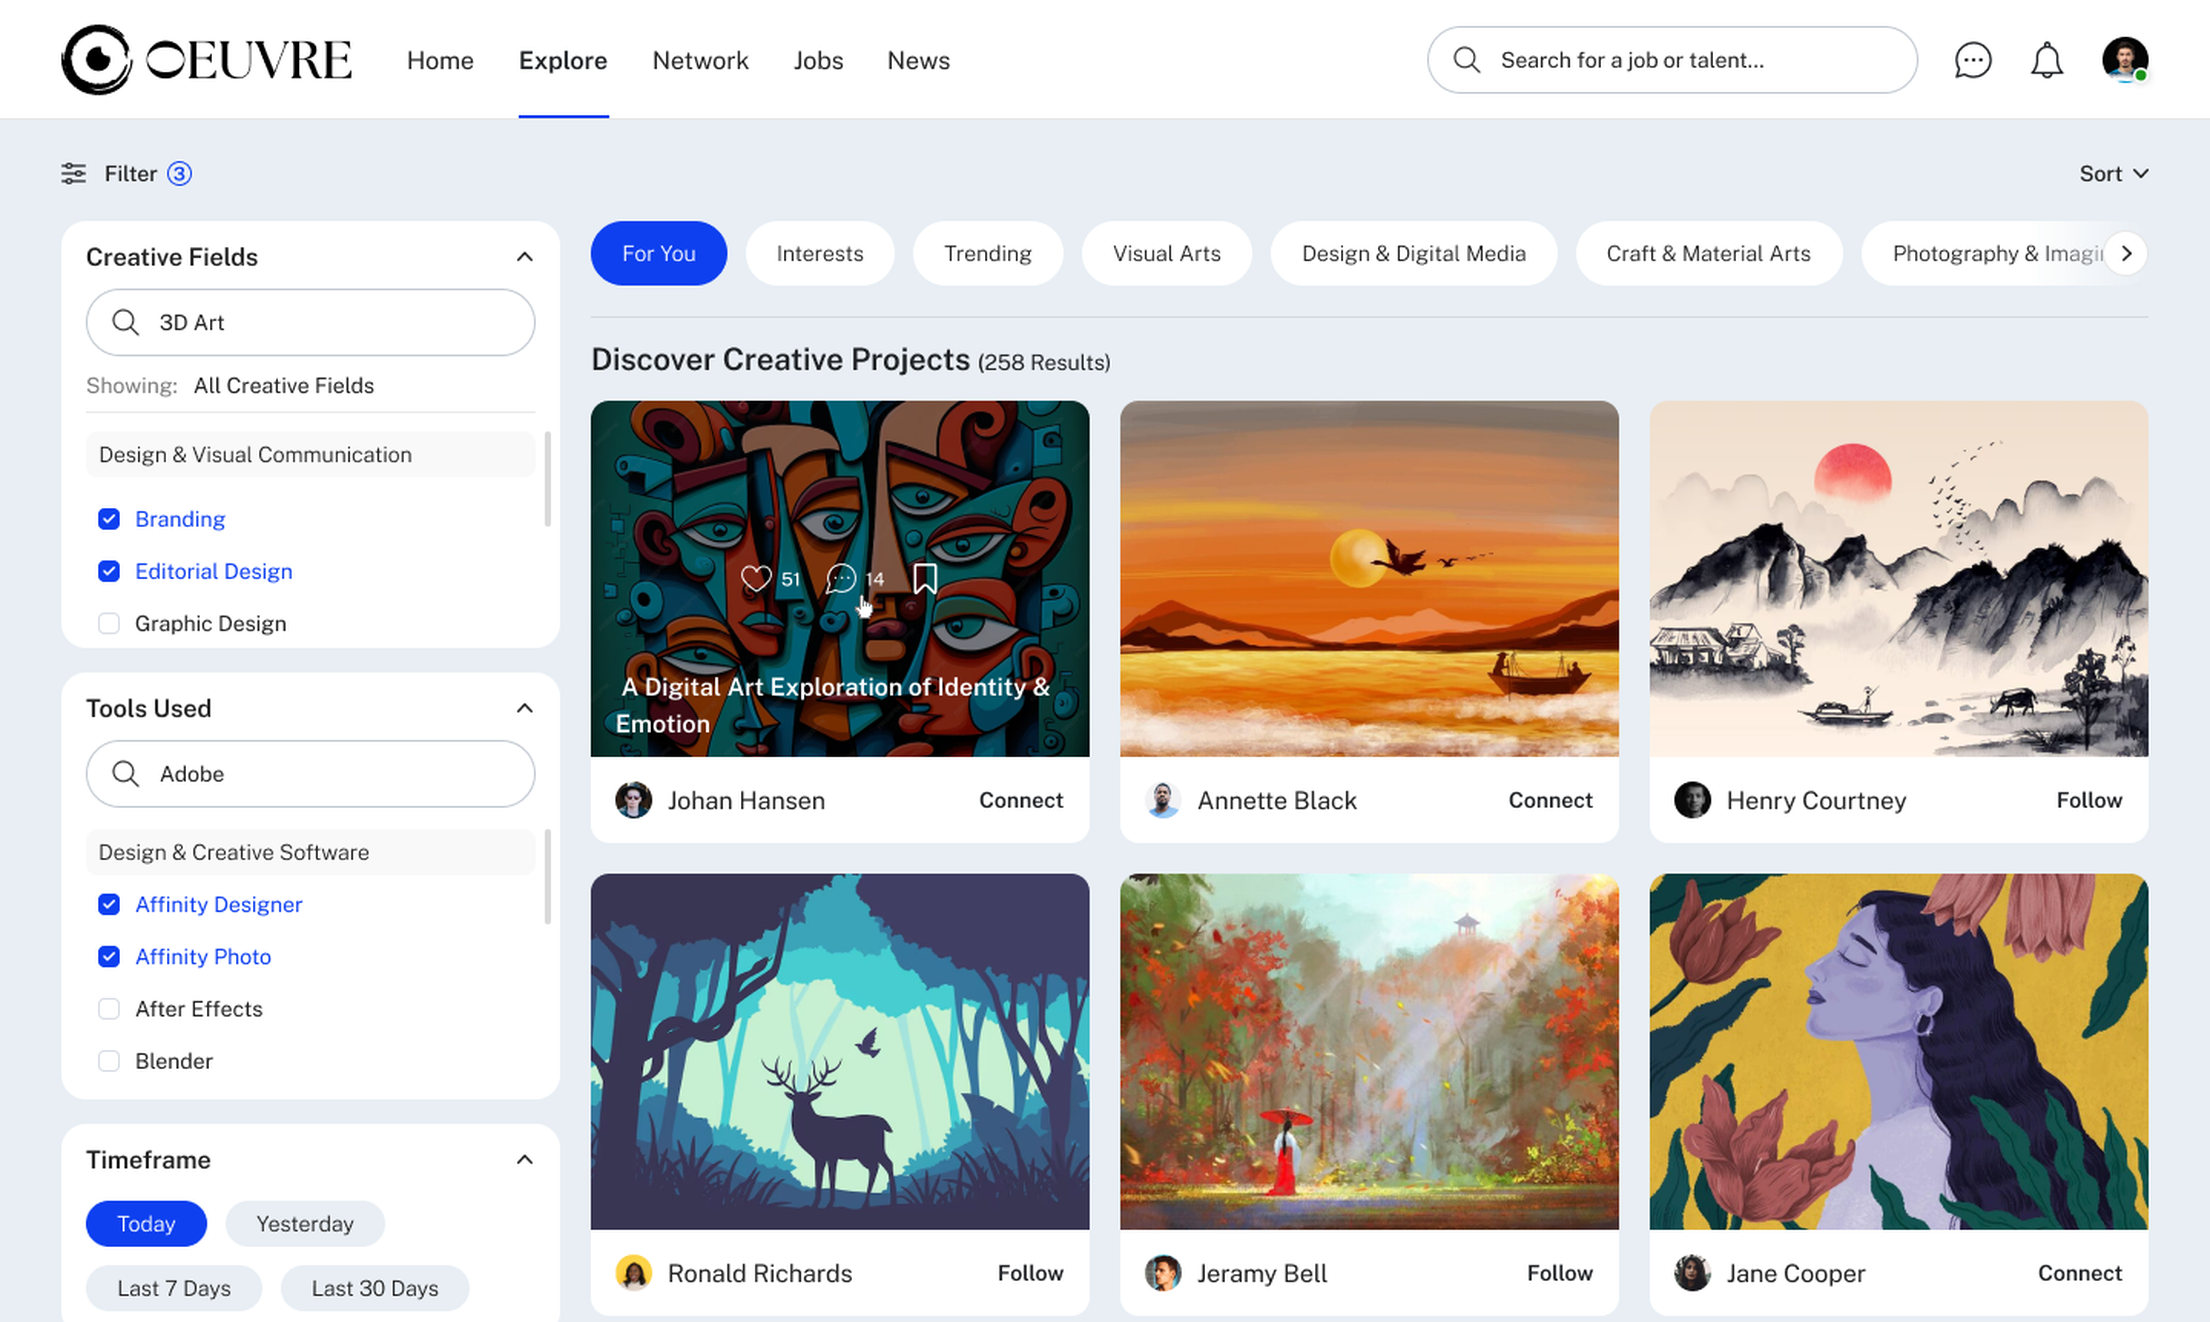Collapse the Timeframe section
This screenshot has height=1322, width=2210.
[524, 1160]
